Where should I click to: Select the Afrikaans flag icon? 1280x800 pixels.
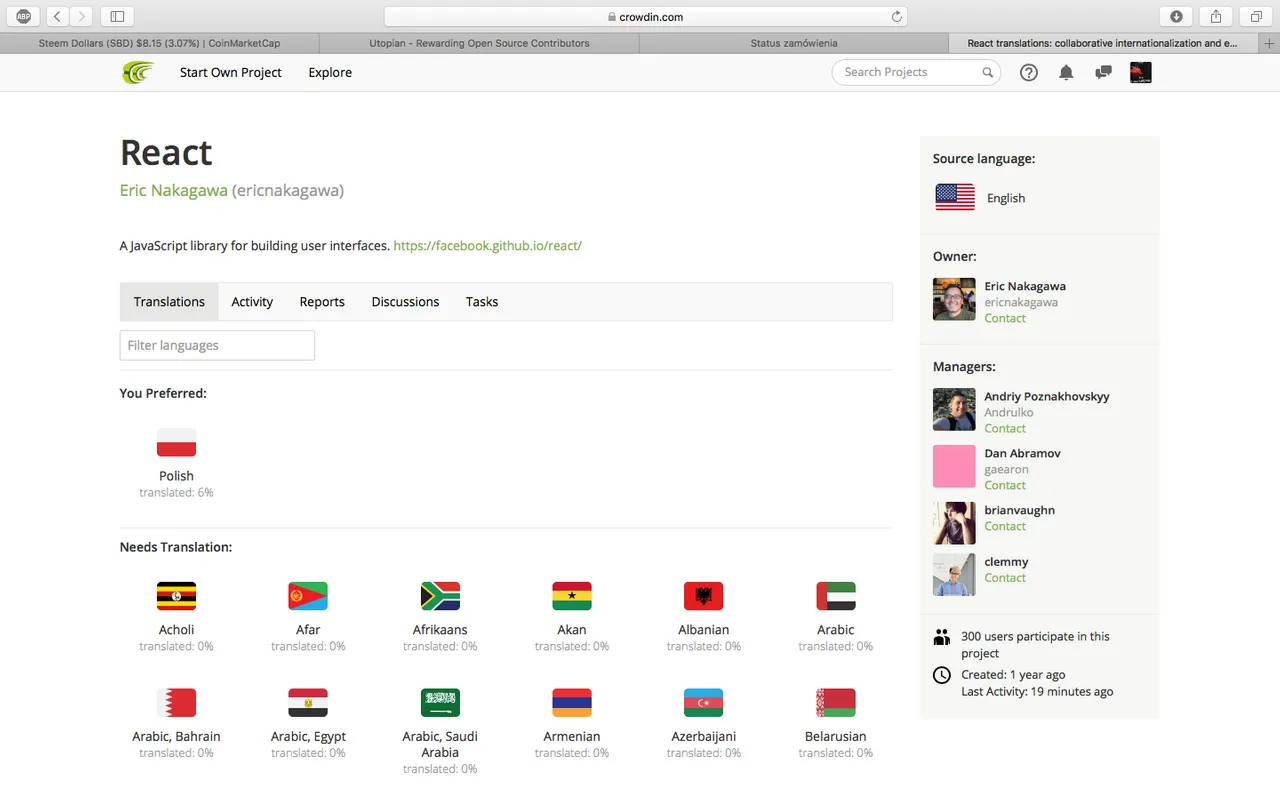[x=440, y=596]
